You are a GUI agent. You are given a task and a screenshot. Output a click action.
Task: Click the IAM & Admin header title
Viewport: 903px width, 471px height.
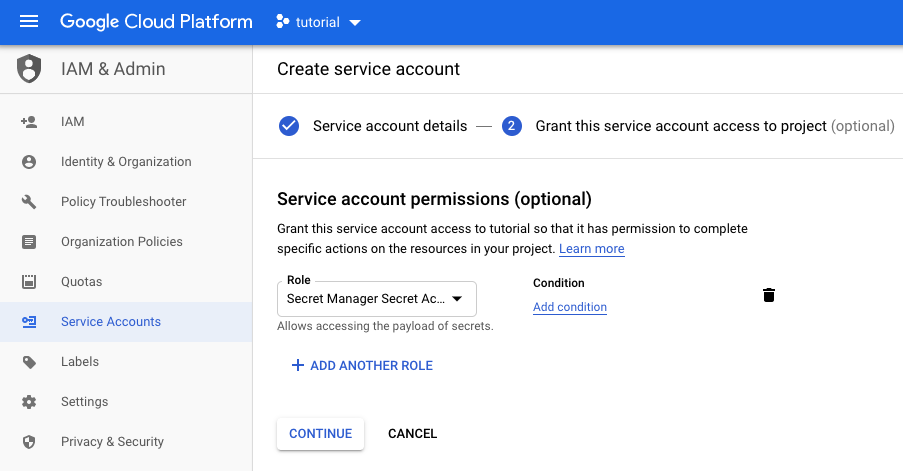[113, 69]
